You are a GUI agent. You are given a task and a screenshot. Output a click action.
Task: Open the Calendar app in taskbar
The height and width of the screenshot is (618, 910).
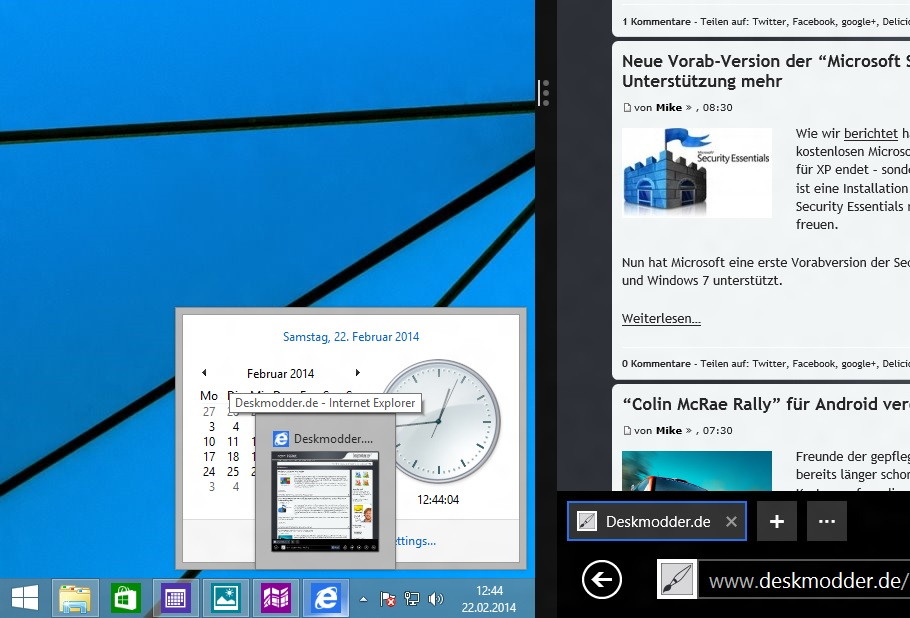(175, 598)
